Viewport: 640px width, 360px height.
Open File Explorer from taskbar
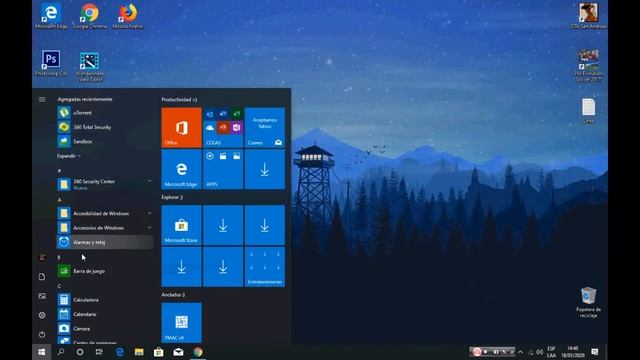coord(139,352)
